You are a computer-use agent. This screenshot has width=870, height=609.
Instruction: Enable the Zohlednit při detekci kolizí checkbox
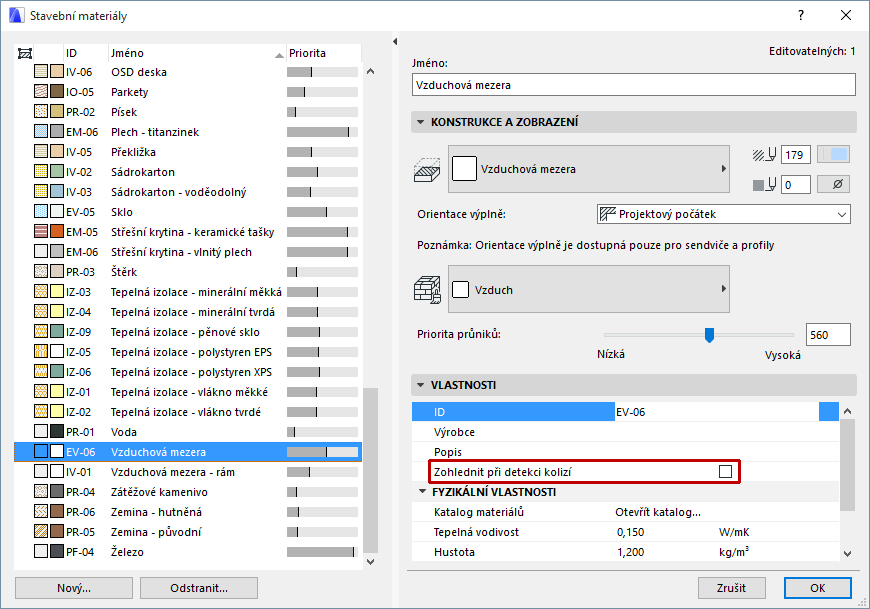tap(727, 471)
